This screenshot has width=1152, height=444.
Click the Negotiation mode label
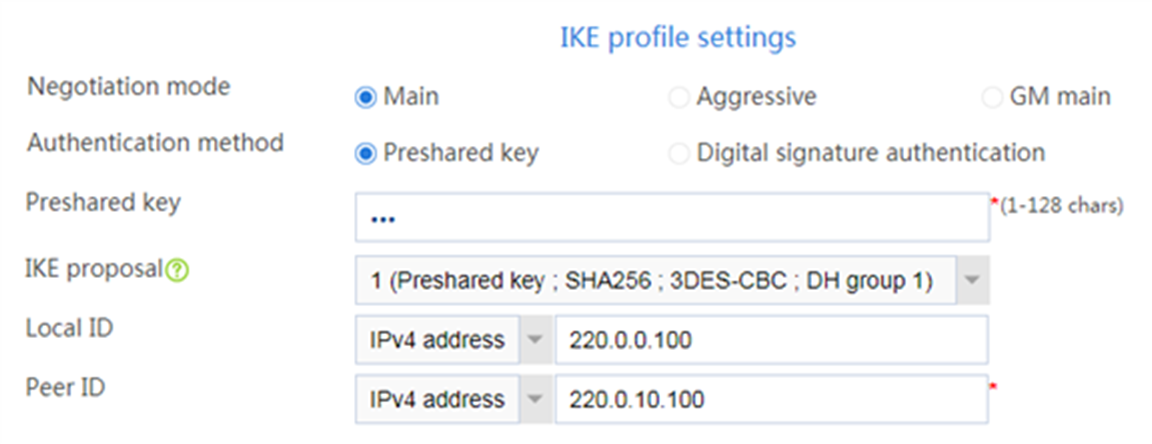129,87
